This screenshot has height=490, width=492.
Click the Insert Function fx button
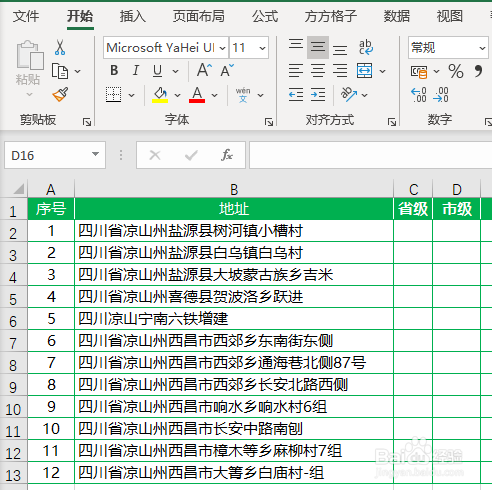[227, 155]
